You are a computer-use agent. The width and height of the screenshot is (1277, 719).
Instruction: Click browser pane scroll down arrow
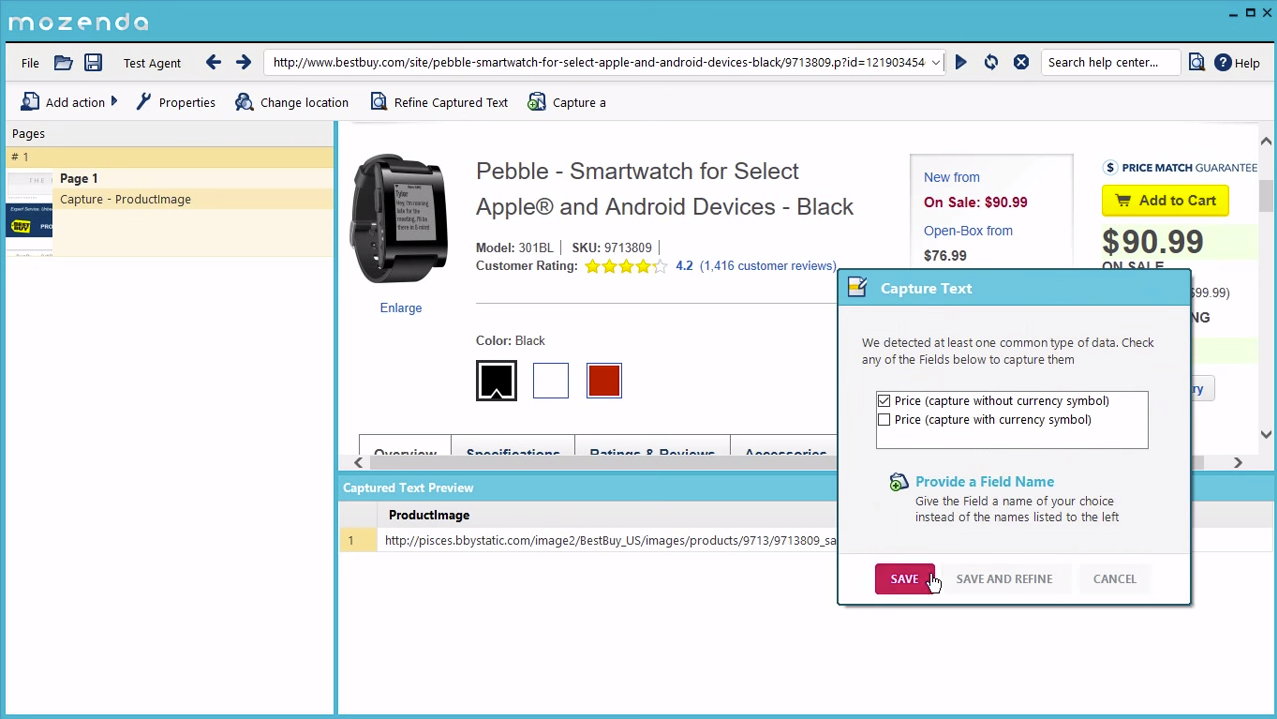1266,434
